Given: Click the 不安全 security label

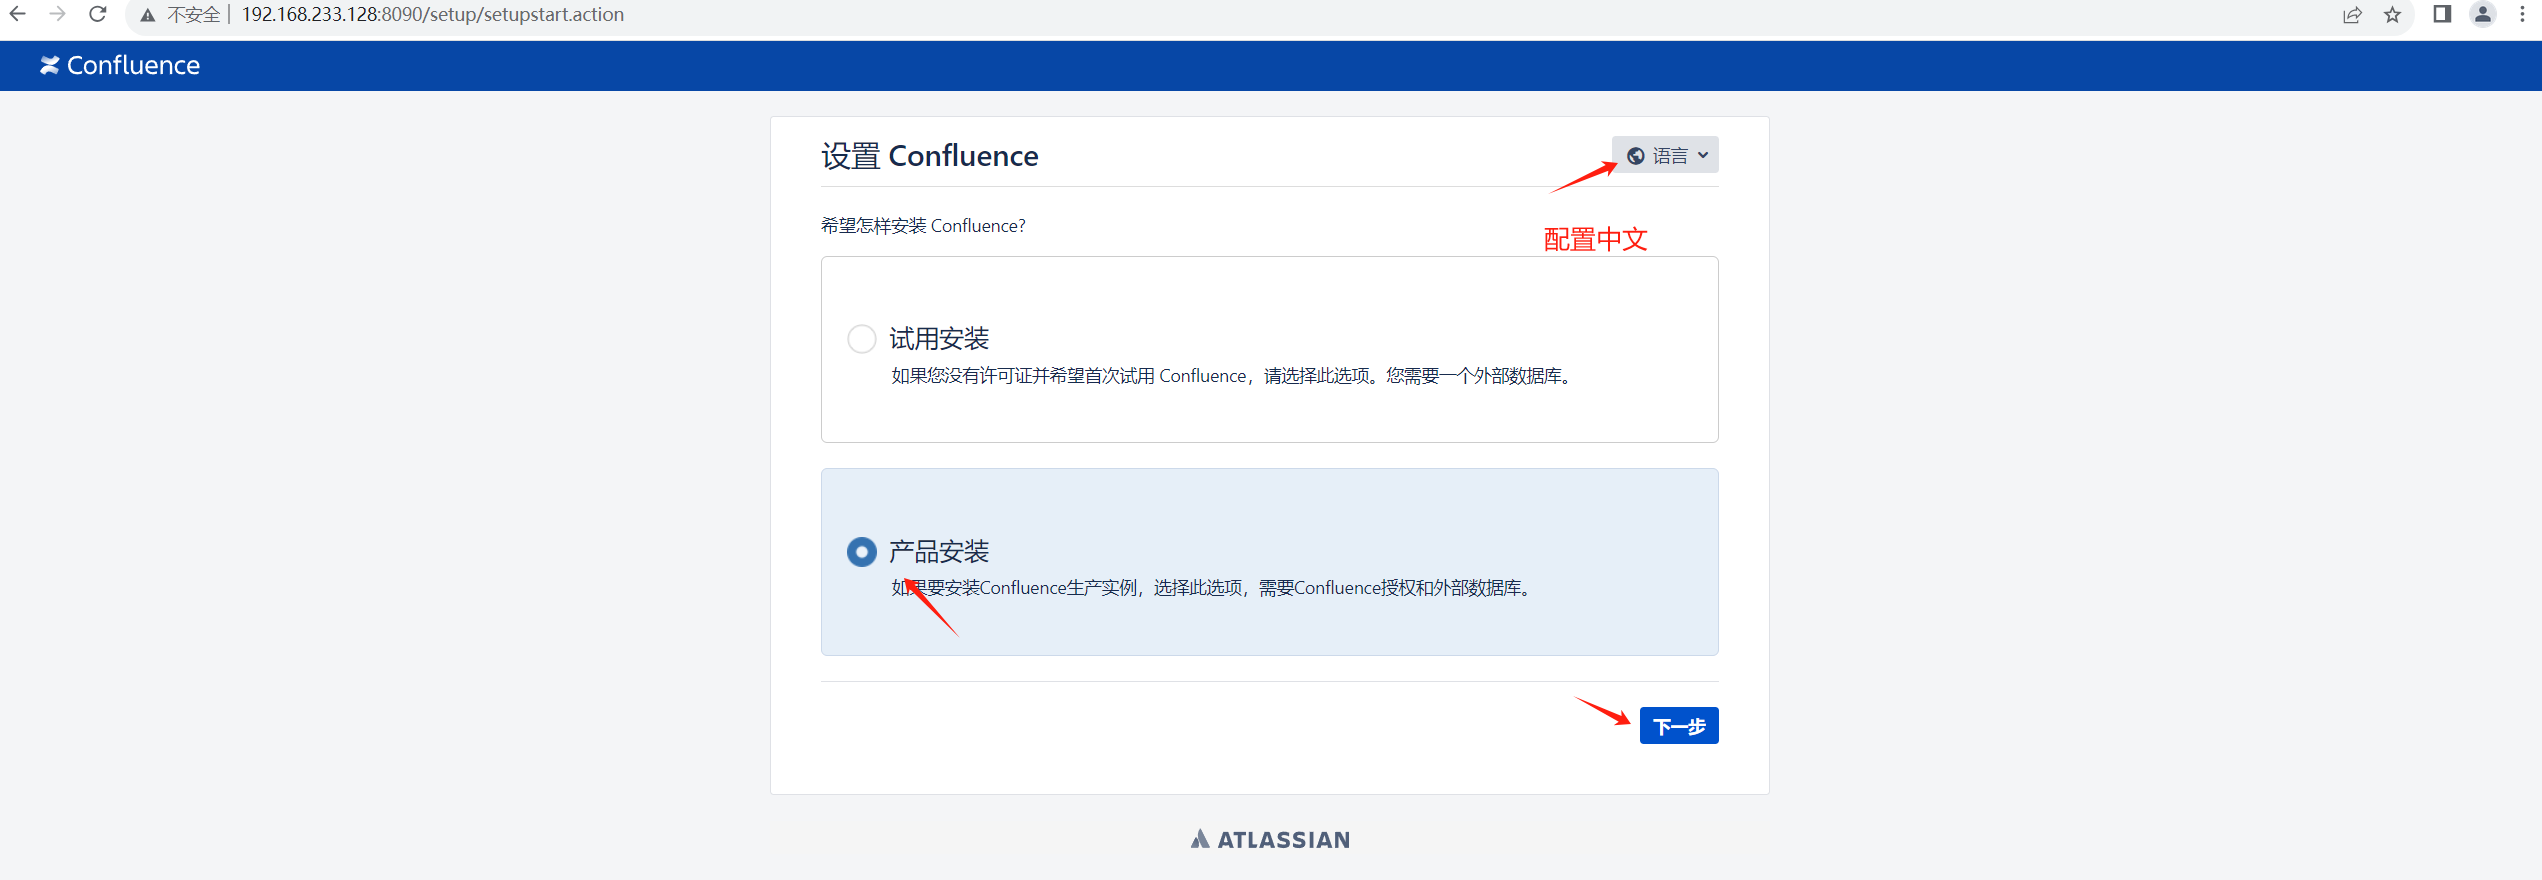Looking at the screenshot, I should coord(193,15).
